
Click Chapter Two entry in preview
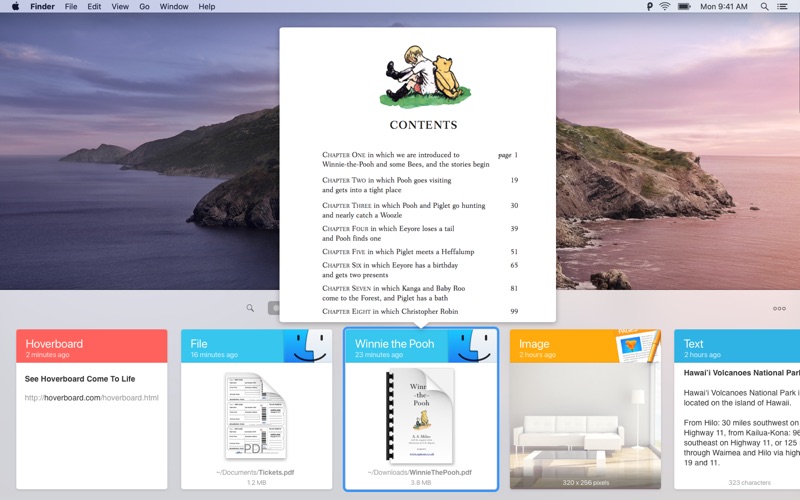coord(420,185)
